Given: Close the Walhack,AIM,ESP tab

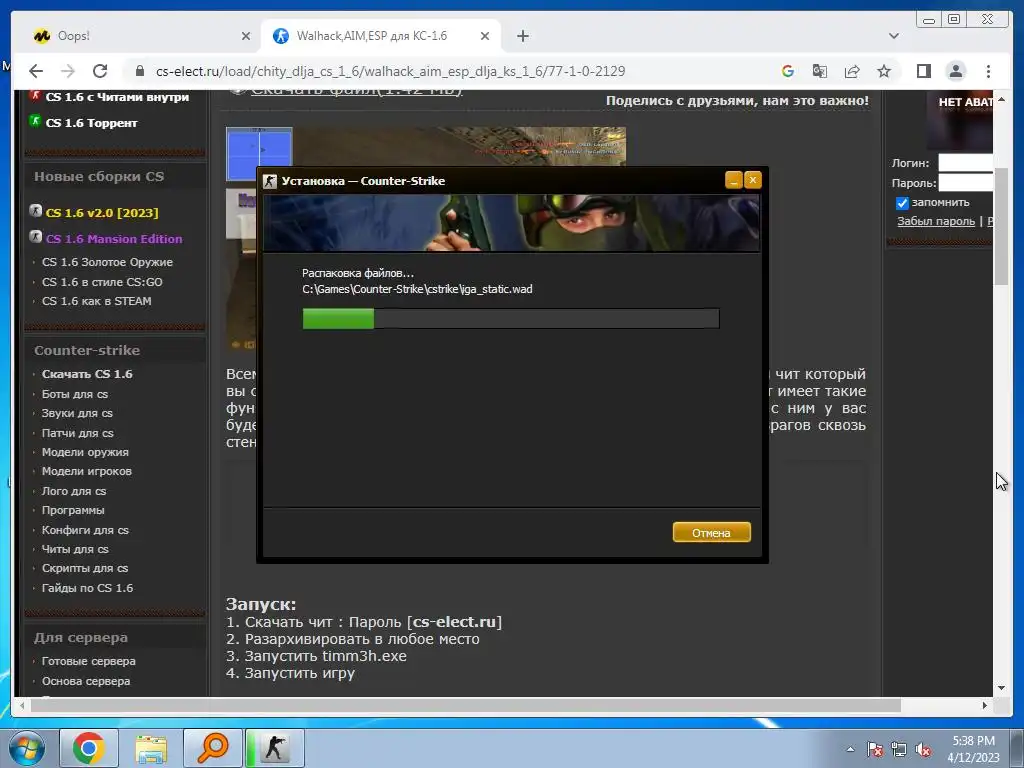Looking at the screenshot, I should point(485,36).
